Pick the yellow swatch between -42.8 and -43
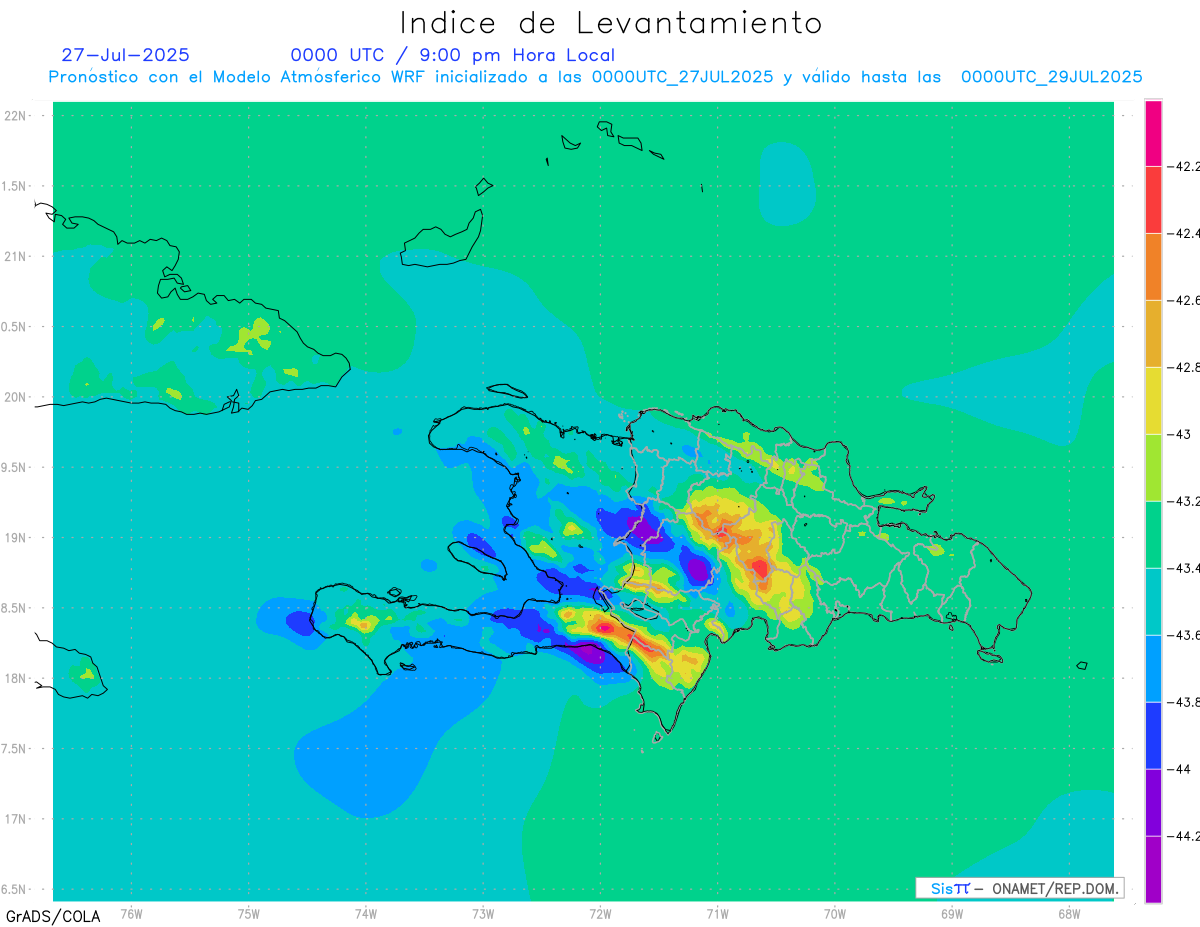The image size is (1200, 927). tap(1153, 400)
